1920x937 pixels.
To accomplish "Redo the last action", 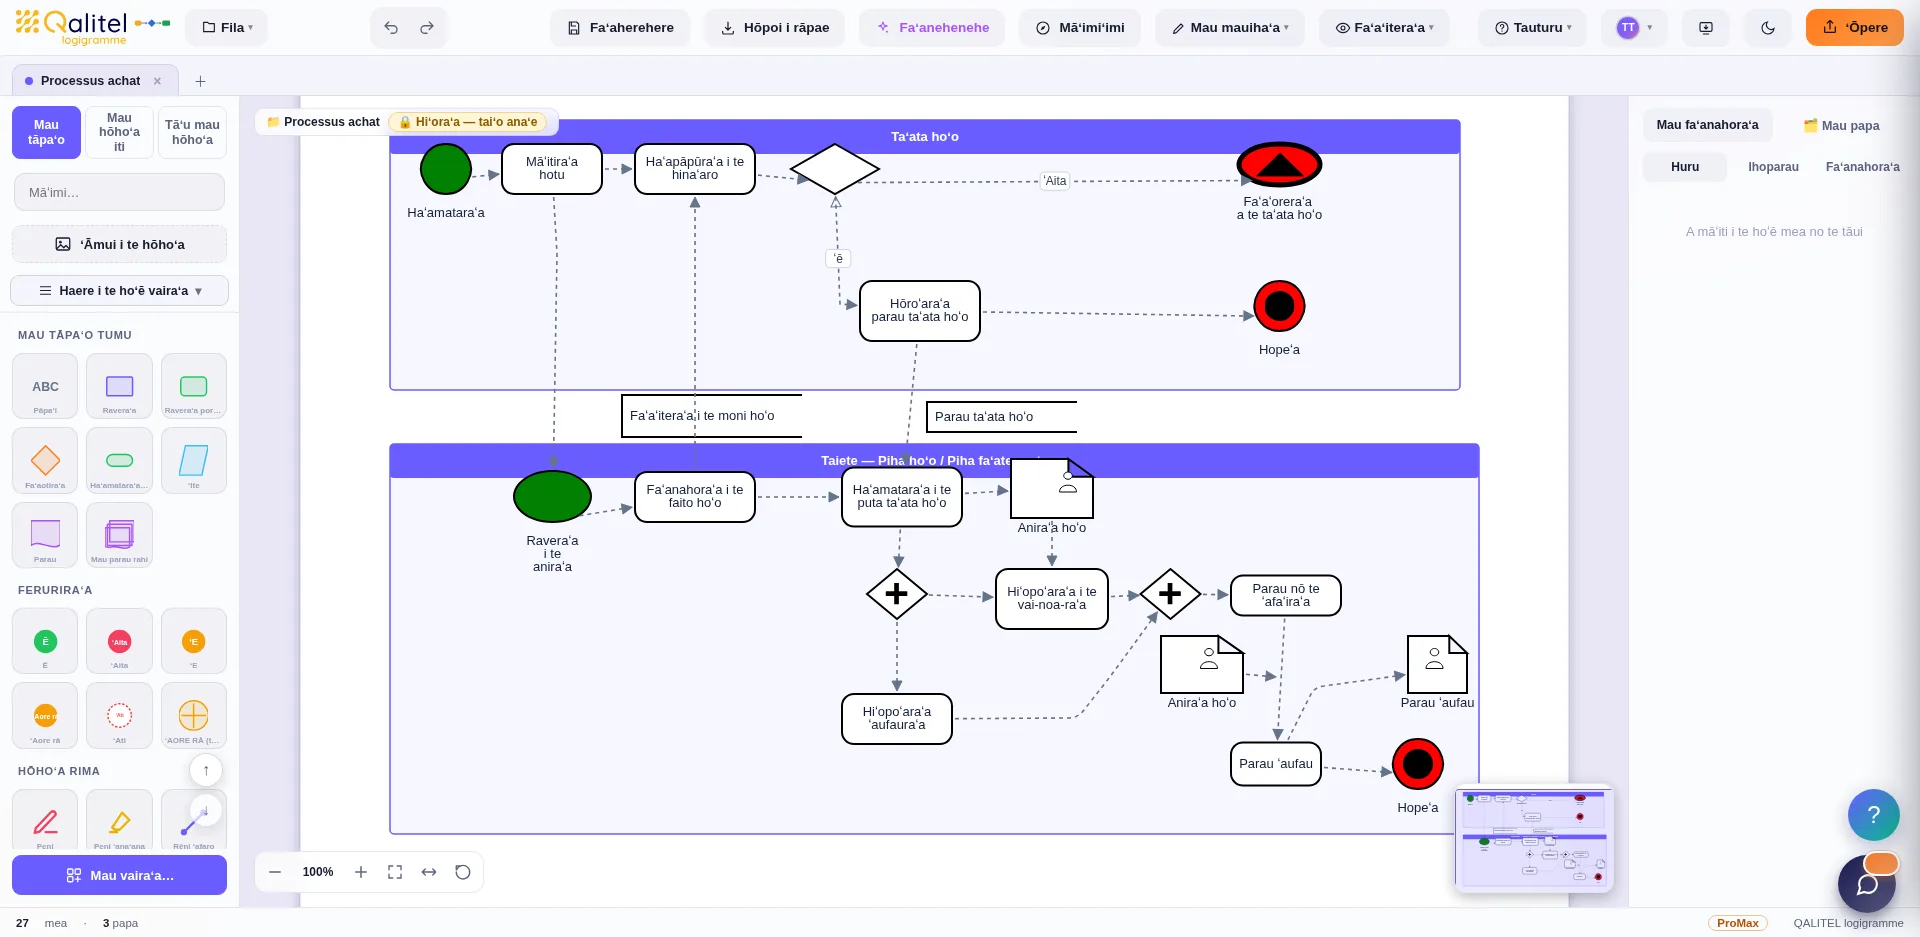I will [x=427, y=28].
